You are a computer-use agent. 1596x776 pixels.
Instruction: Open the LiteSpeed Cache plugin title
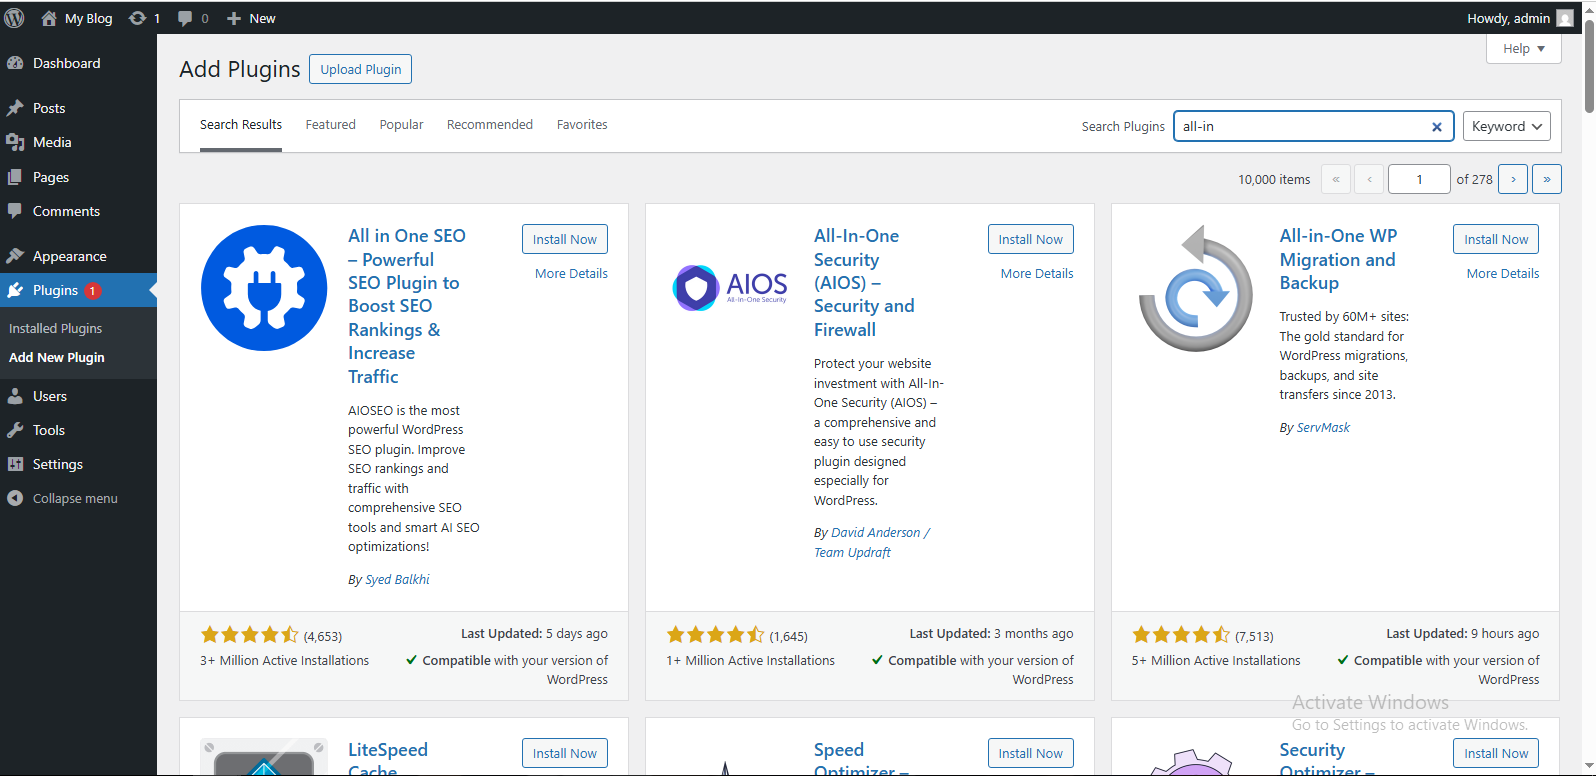coord(388,759)
